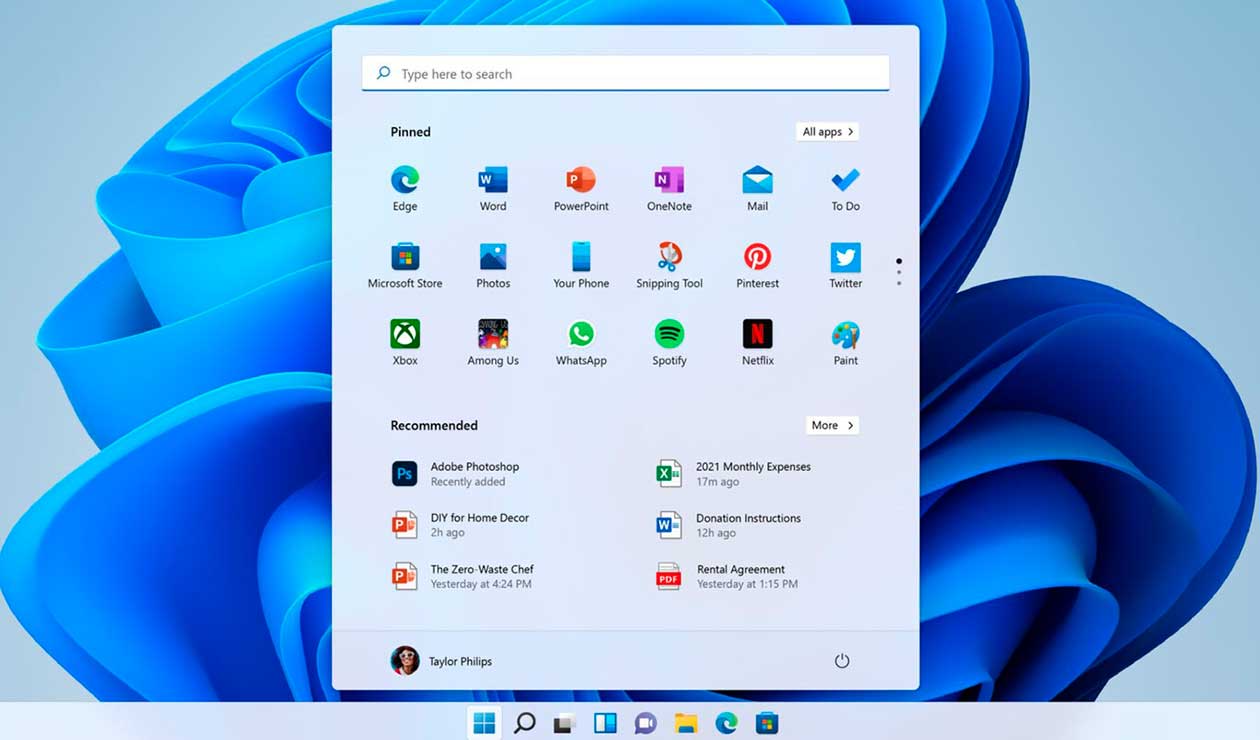The image size is (1260, 740).
Task: Open Search from the taskbar
Action: (524, 722)
